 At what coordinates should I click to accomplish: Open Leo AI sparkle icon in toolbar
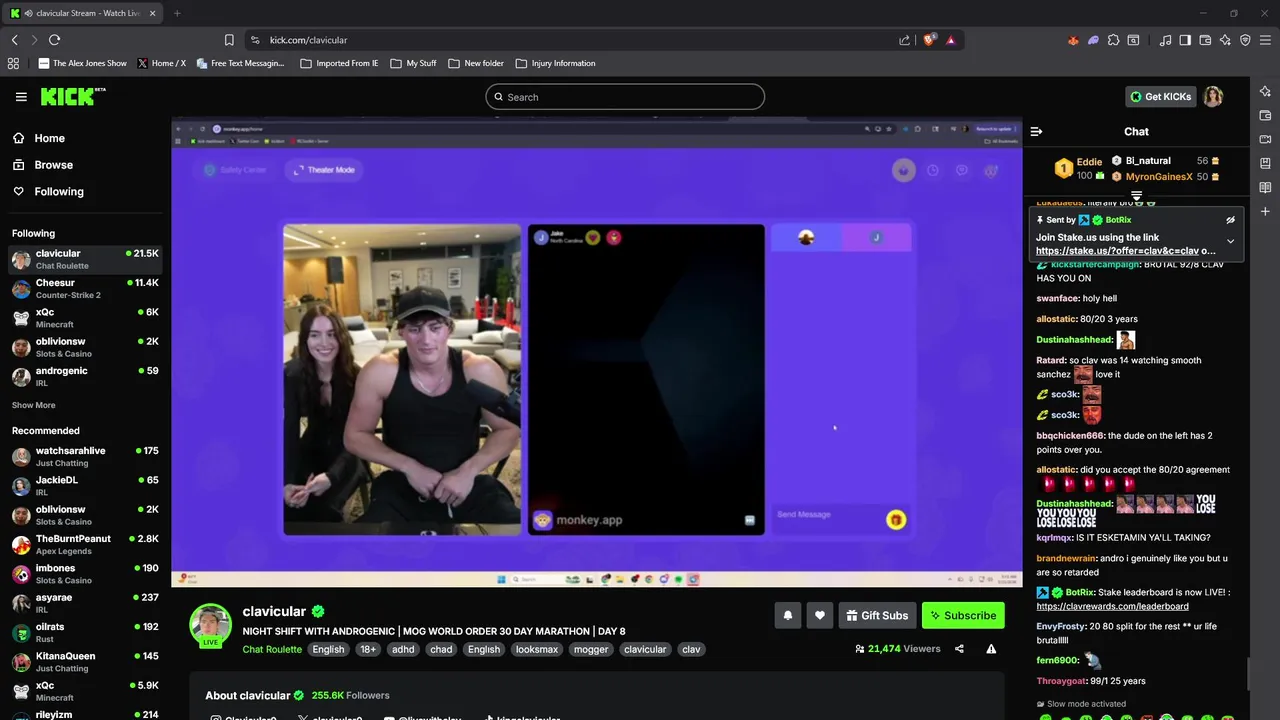point(1225,40)
